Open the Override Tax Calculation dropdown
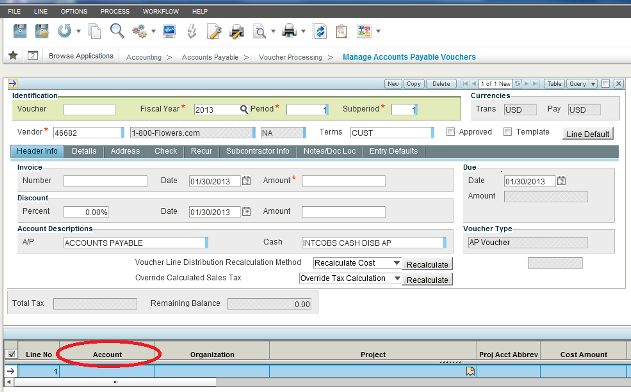This screenshot has width=631, height=392. point(397,278)
